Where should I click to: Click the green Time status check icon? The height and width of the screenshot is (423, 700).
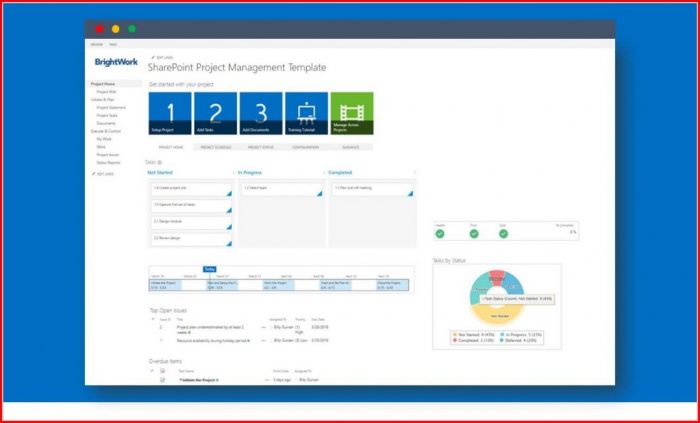(474, 233)
